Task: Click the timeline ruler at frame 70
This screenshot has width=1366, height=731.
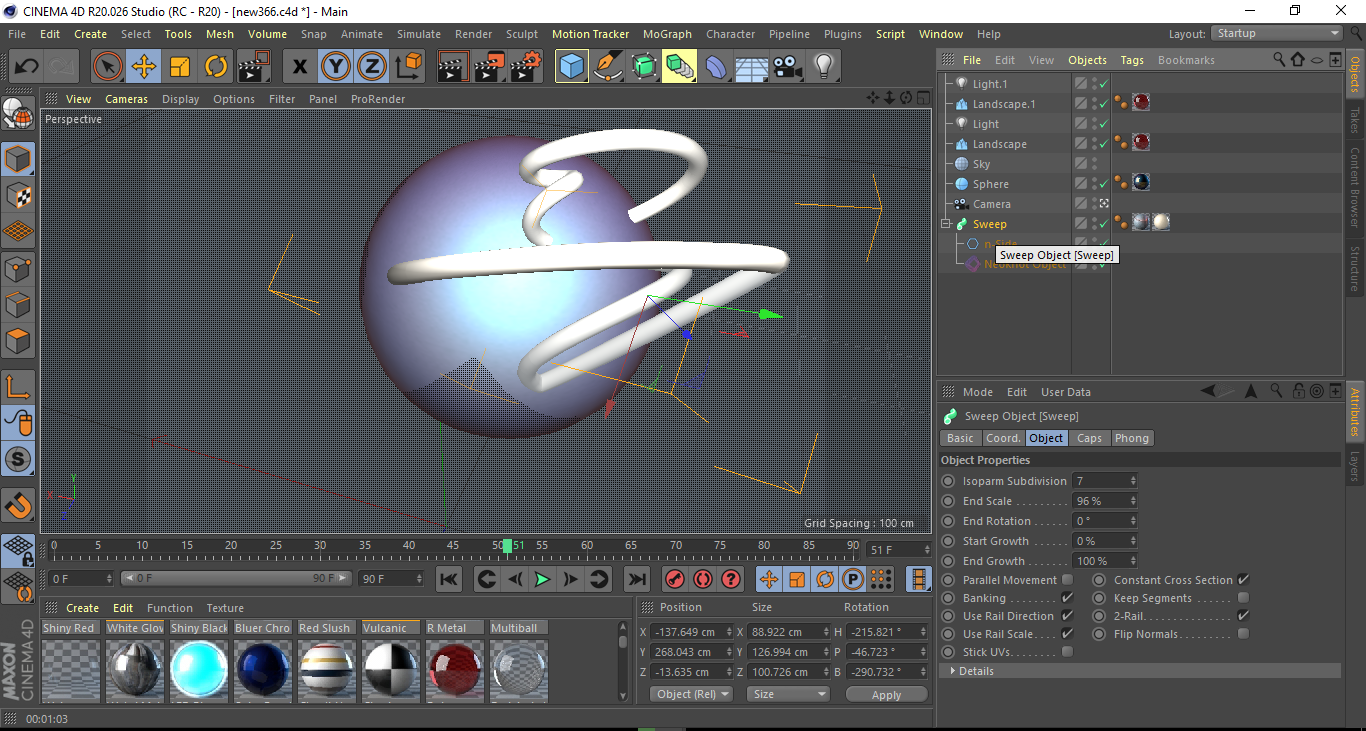Action: 676,547
